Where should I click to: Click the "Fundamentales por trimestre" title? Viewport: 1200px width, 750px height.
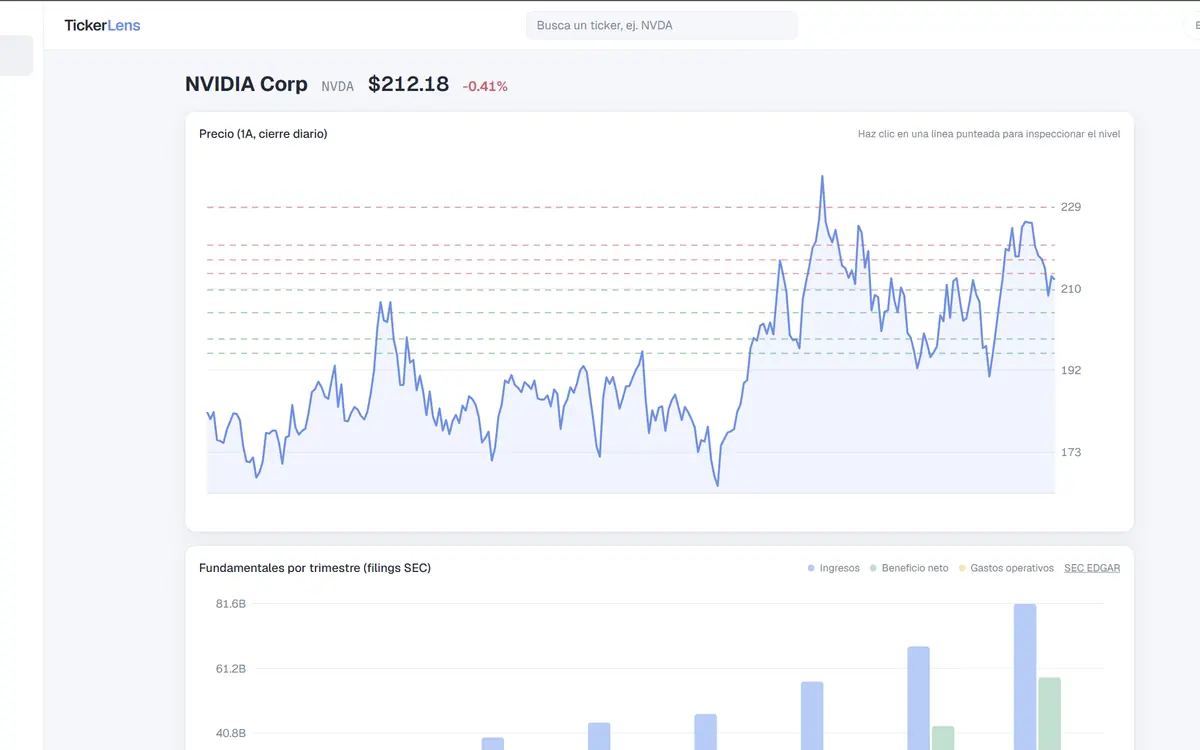click(x=315, y=568)
